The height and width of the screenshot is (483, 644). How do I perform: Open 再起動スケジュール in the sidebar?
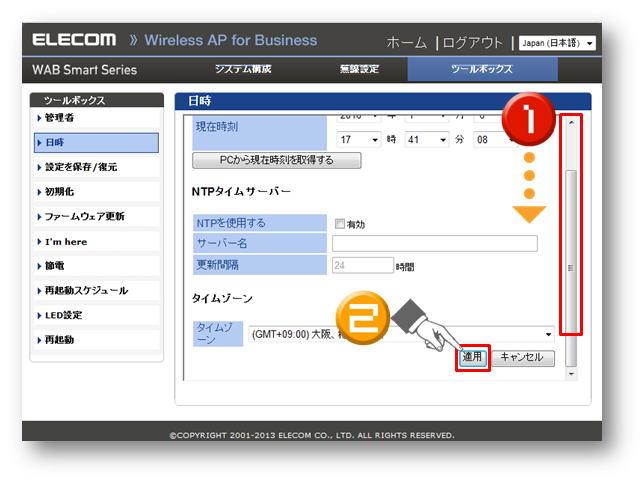(97, 290)
